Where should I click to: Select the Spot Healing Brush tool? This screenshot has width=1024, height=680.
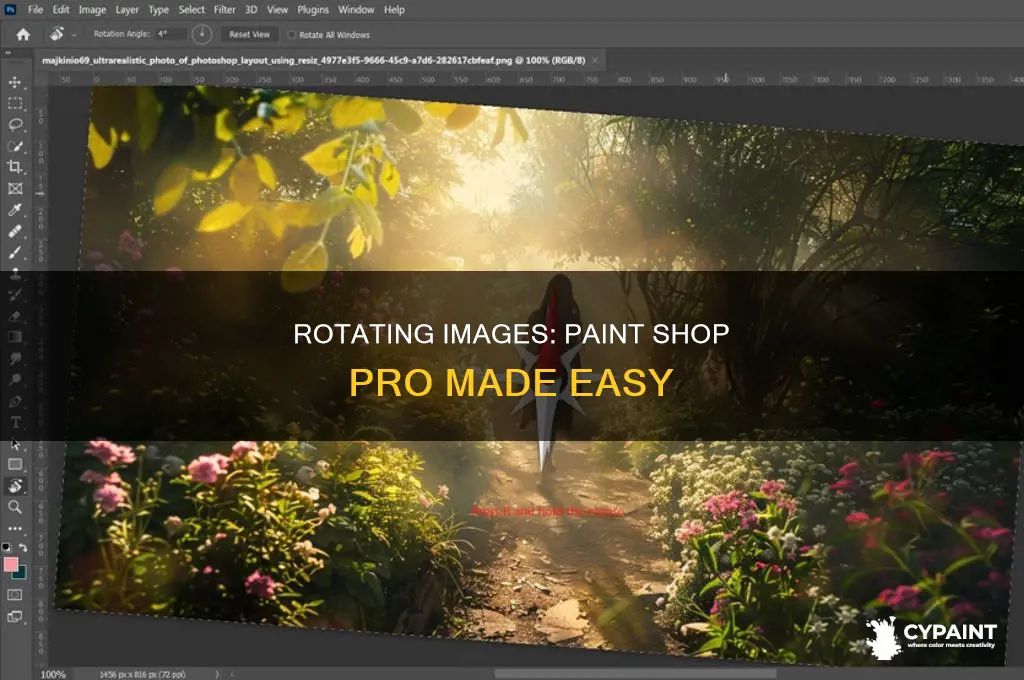click(14, 231)
